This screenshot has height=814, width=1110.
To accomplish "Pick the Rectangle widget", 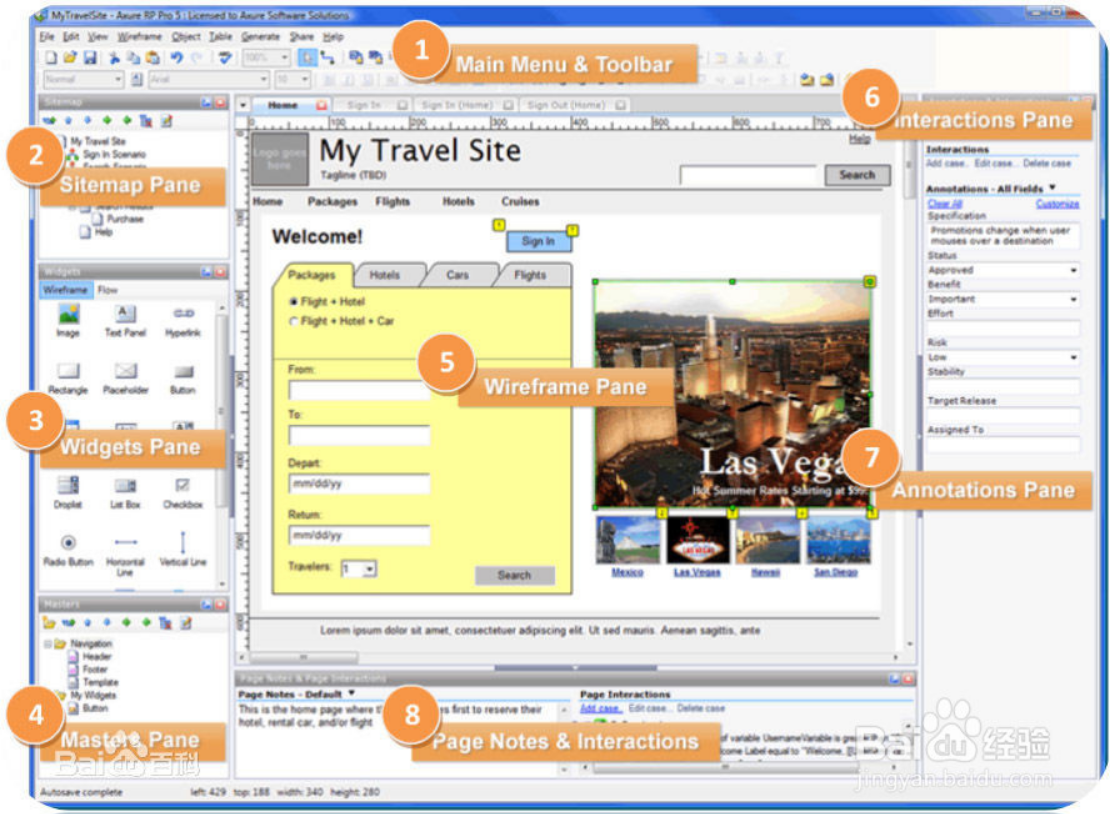I will click(x=69, y=371).
